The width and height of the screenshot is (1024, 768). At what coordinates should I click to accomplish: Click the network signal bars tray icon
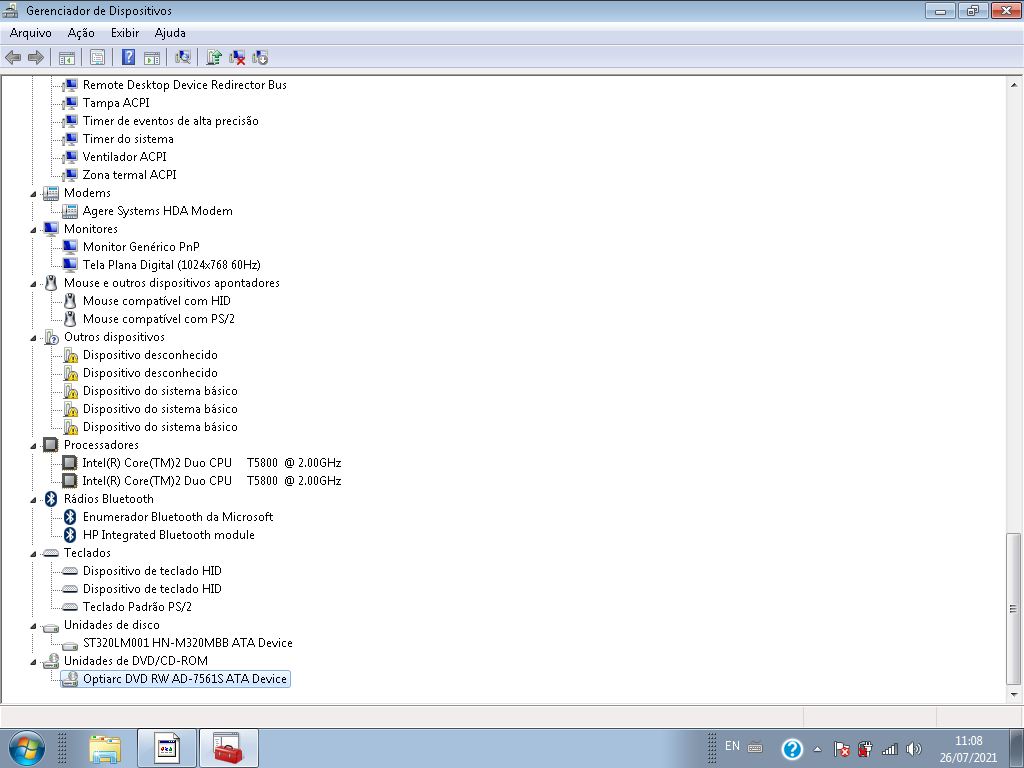[889, 749]
